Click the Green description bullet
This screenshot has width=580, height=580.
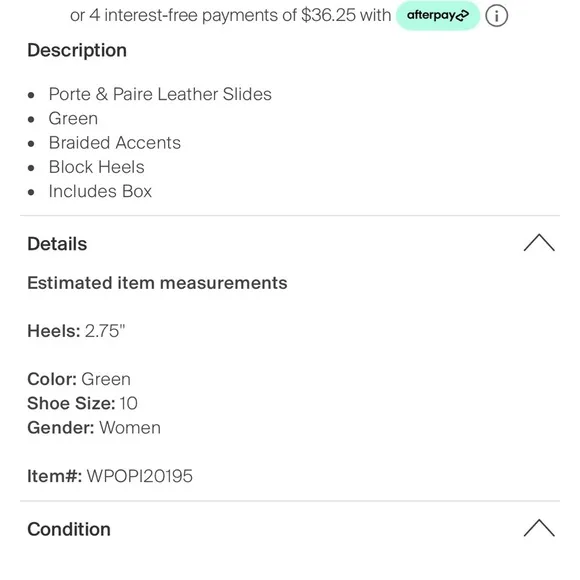(x=73, y=118)
